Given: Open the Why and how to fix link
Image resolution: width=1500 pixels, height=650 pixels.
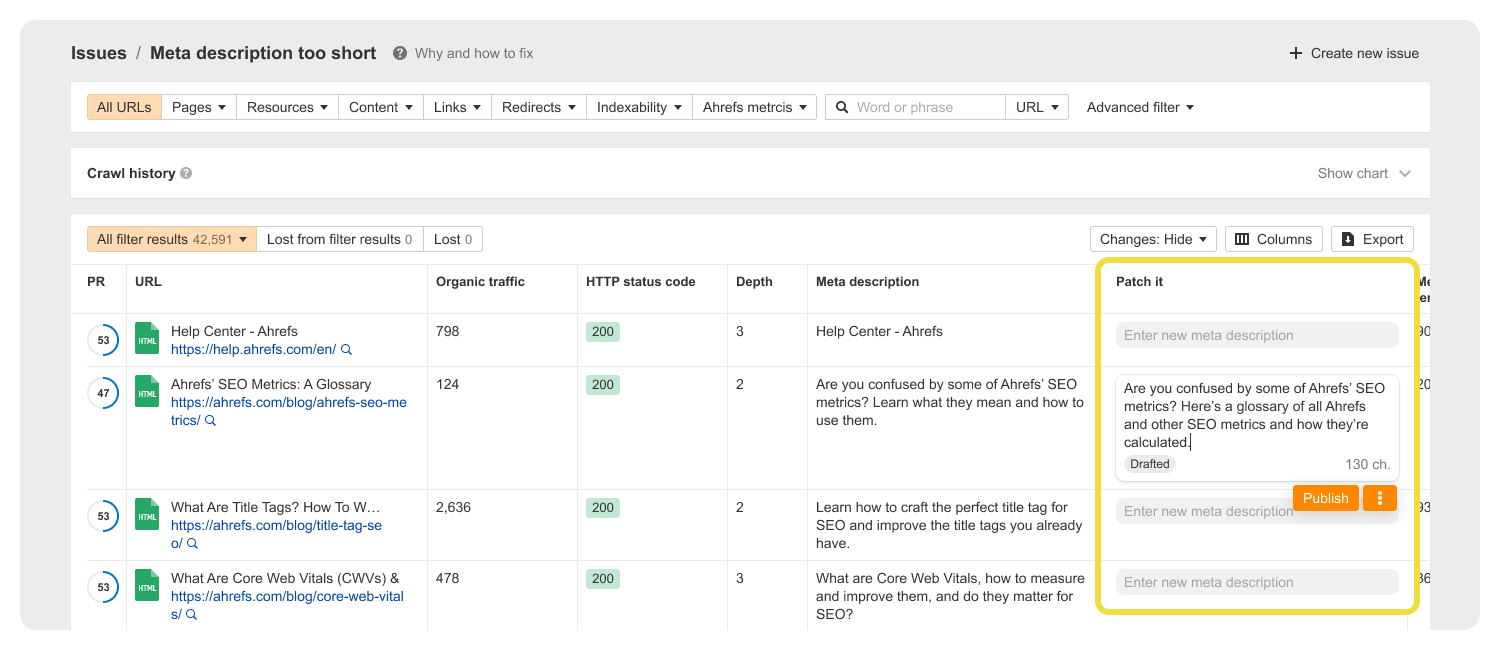Looking at the screenshot, I should [475, 53].
